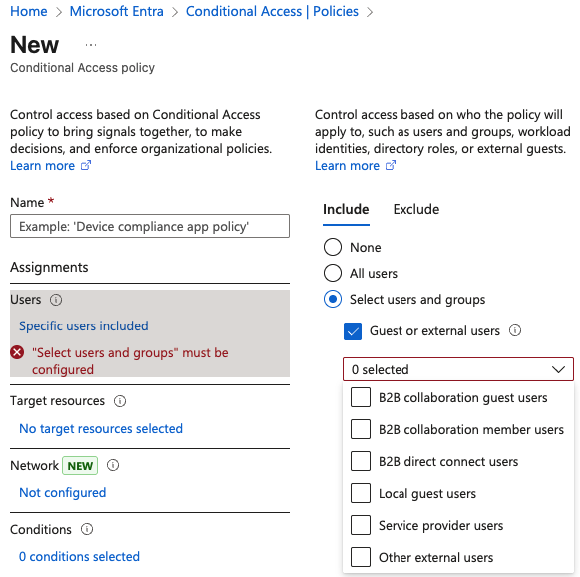
Task: Open the 0 conditions selected link
Action: click(80, 556)
